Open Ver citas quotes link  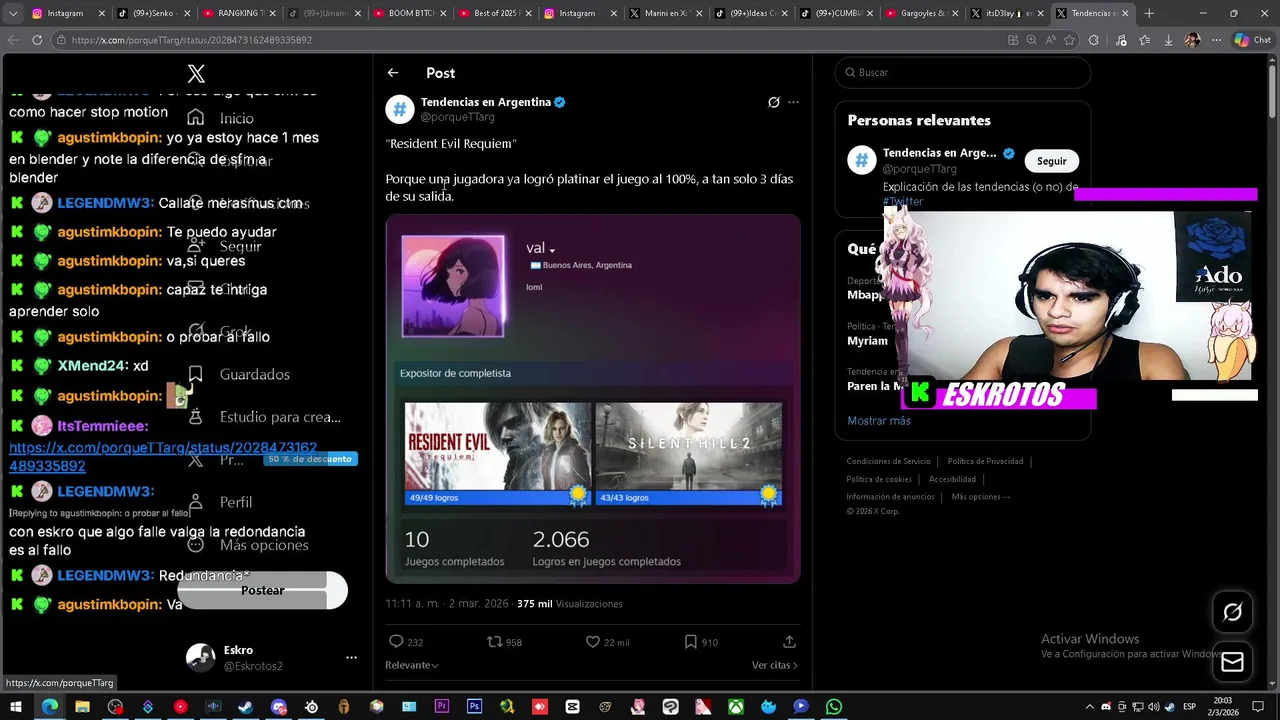click(775, 665)
